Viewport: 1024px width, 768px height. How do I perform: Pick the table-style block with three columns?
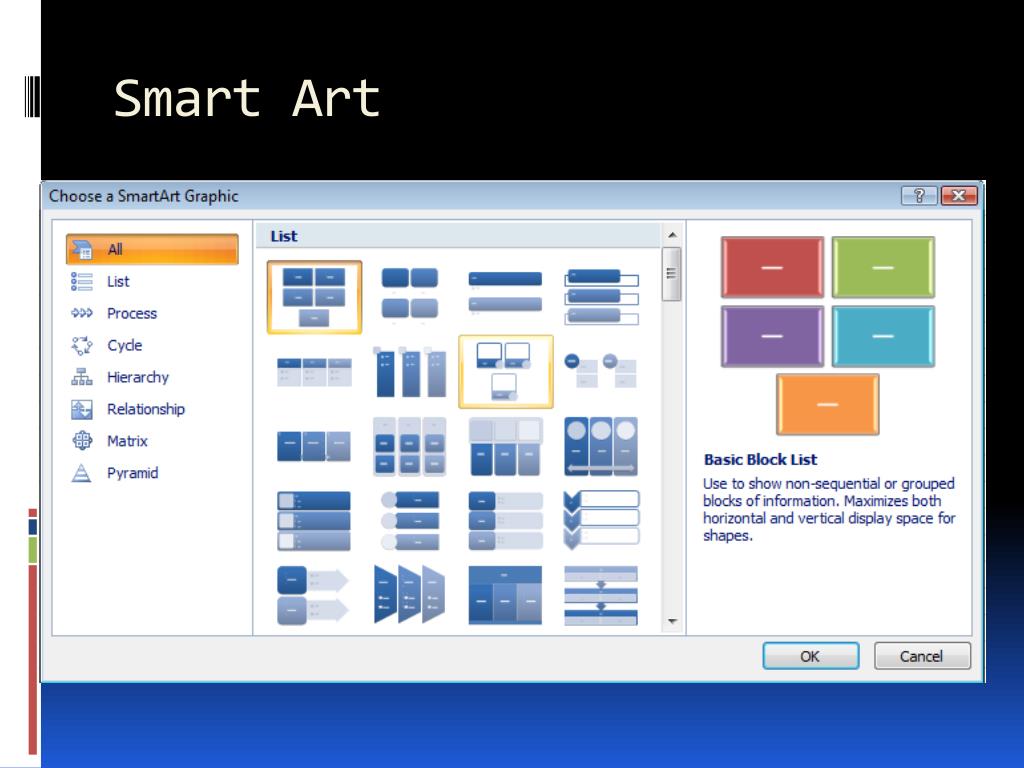[x=505, y=595]
